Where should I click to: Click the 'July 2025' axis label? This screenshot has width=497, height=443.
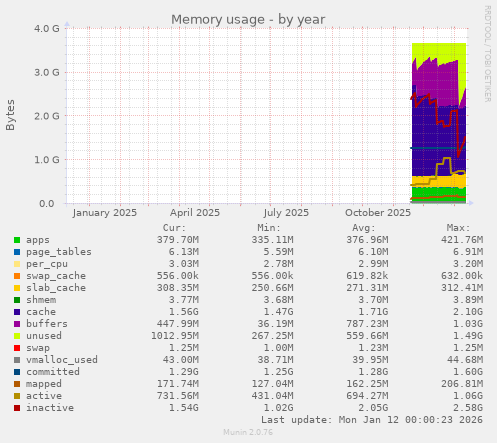coord(286,213)
